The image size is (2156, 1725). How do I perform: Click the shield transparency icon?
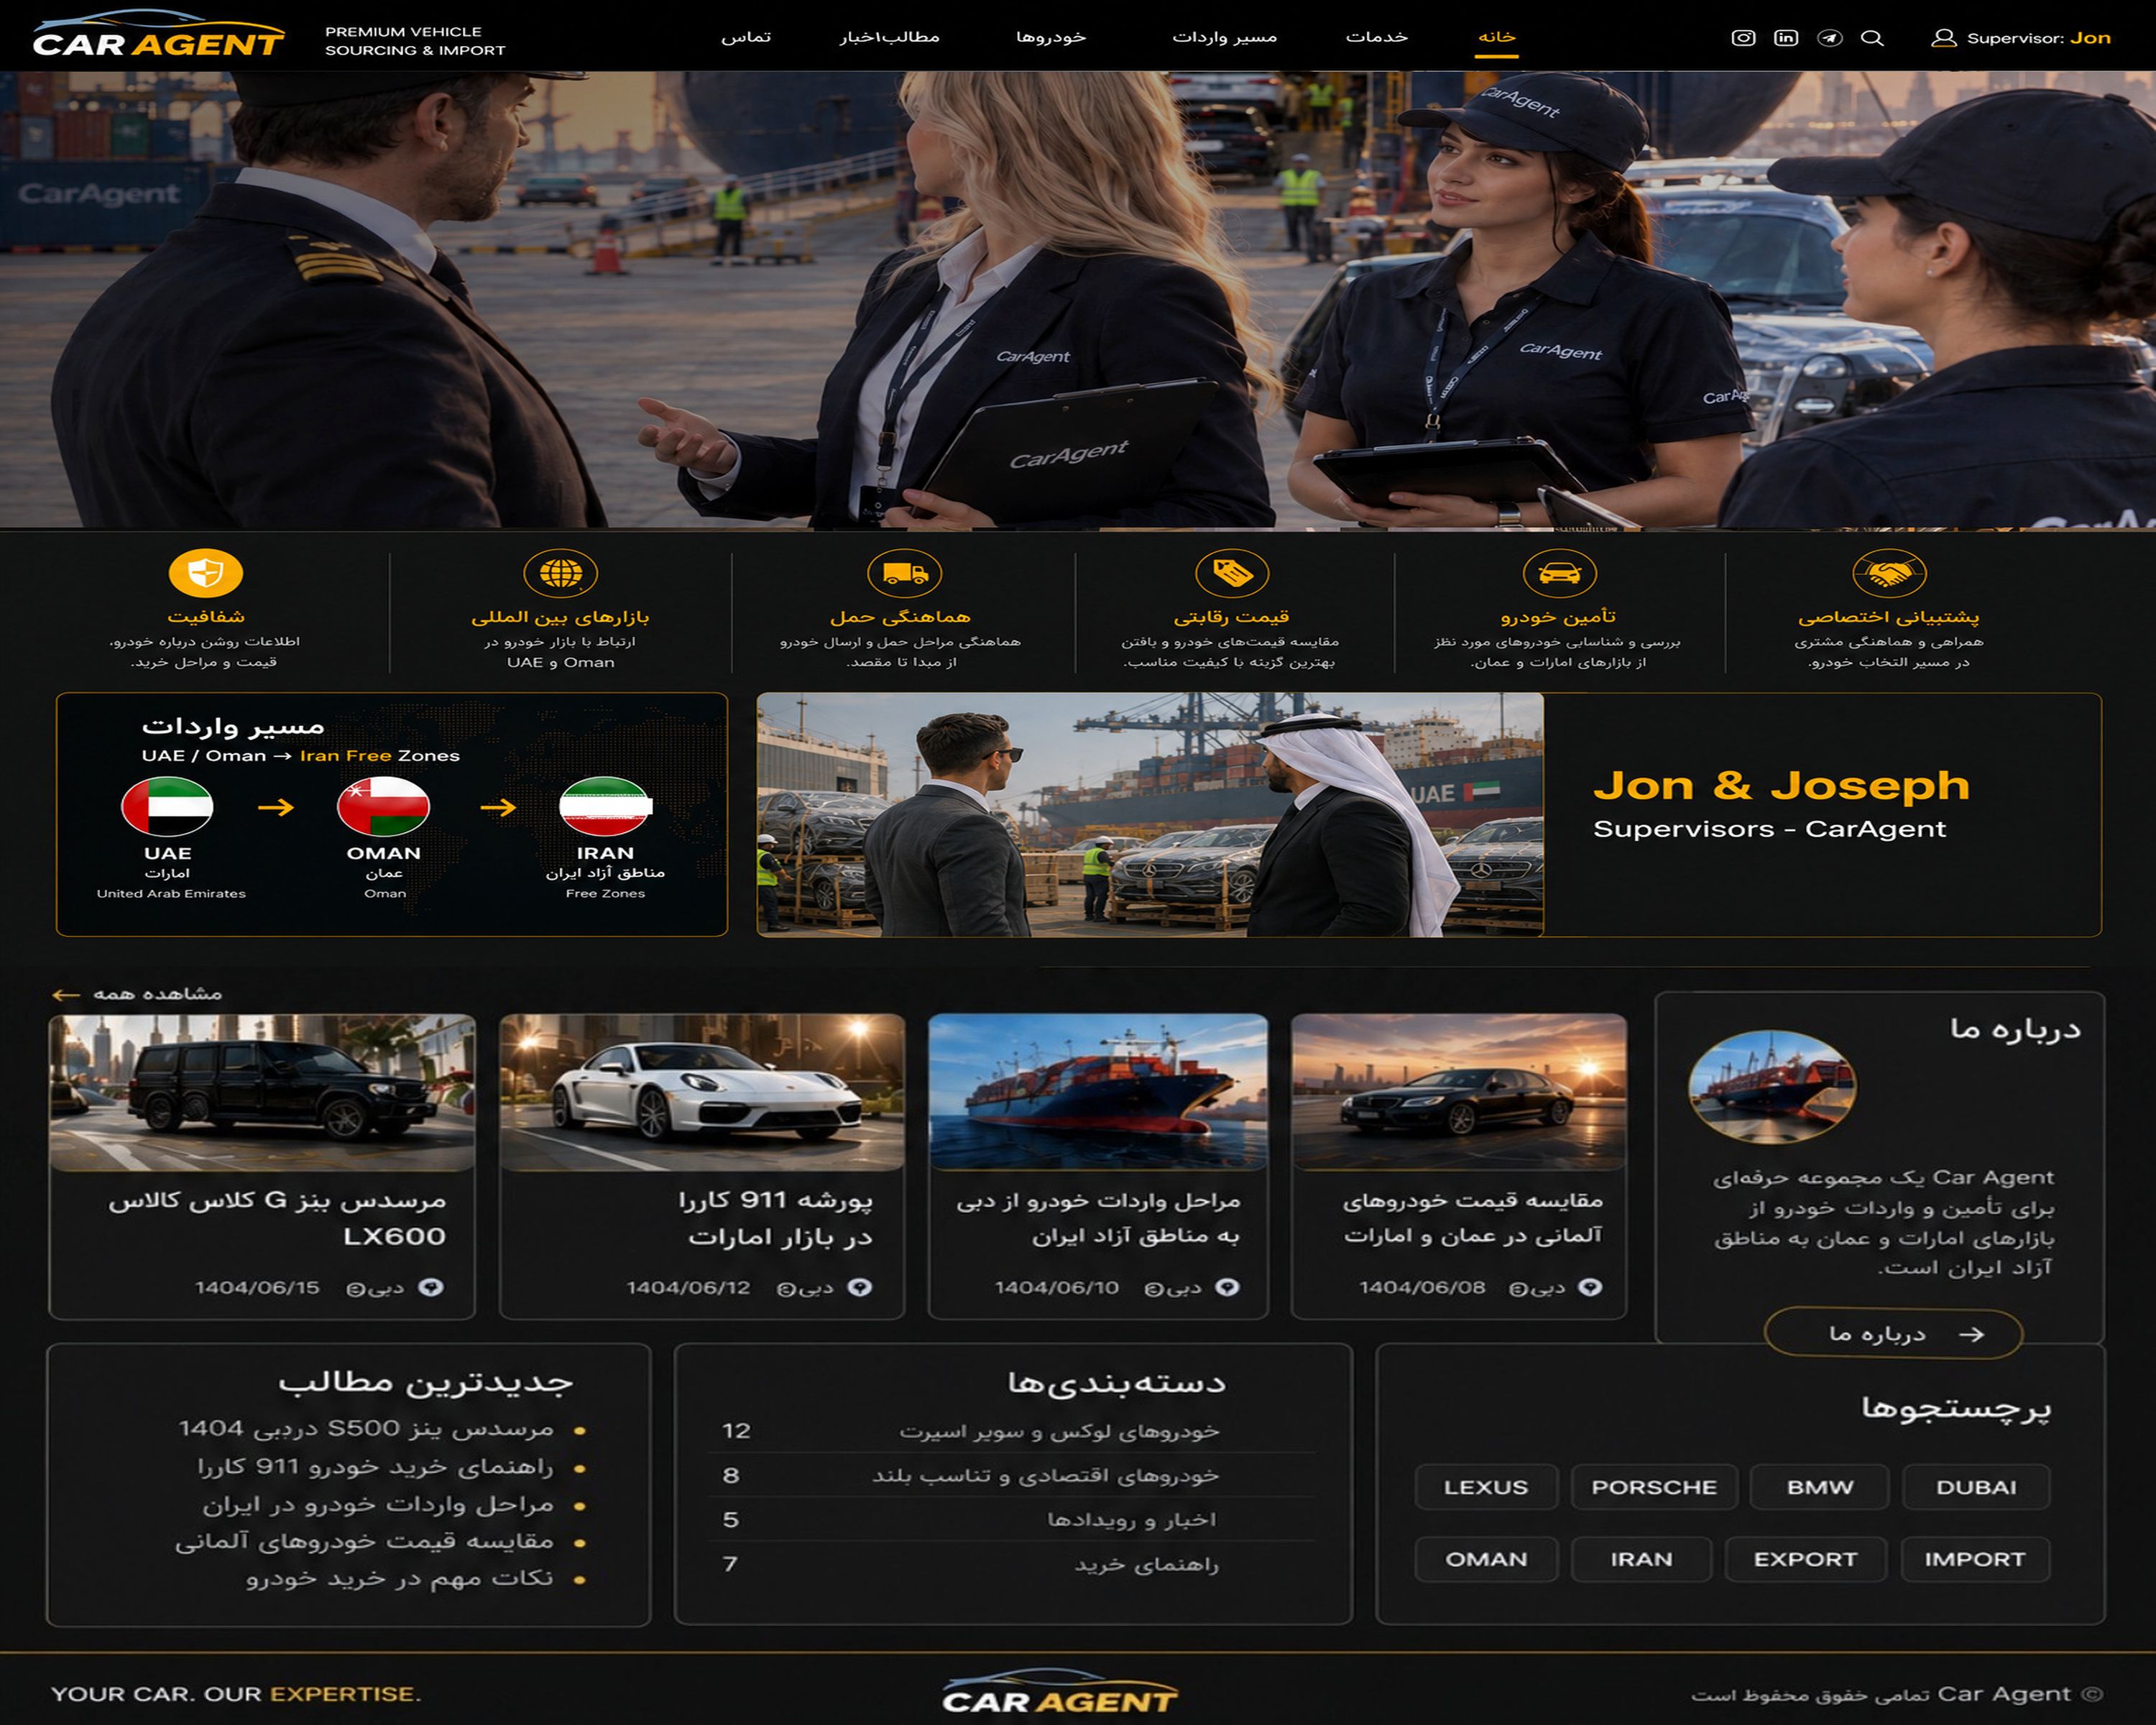pyautogui.click(x=206, y=574)
